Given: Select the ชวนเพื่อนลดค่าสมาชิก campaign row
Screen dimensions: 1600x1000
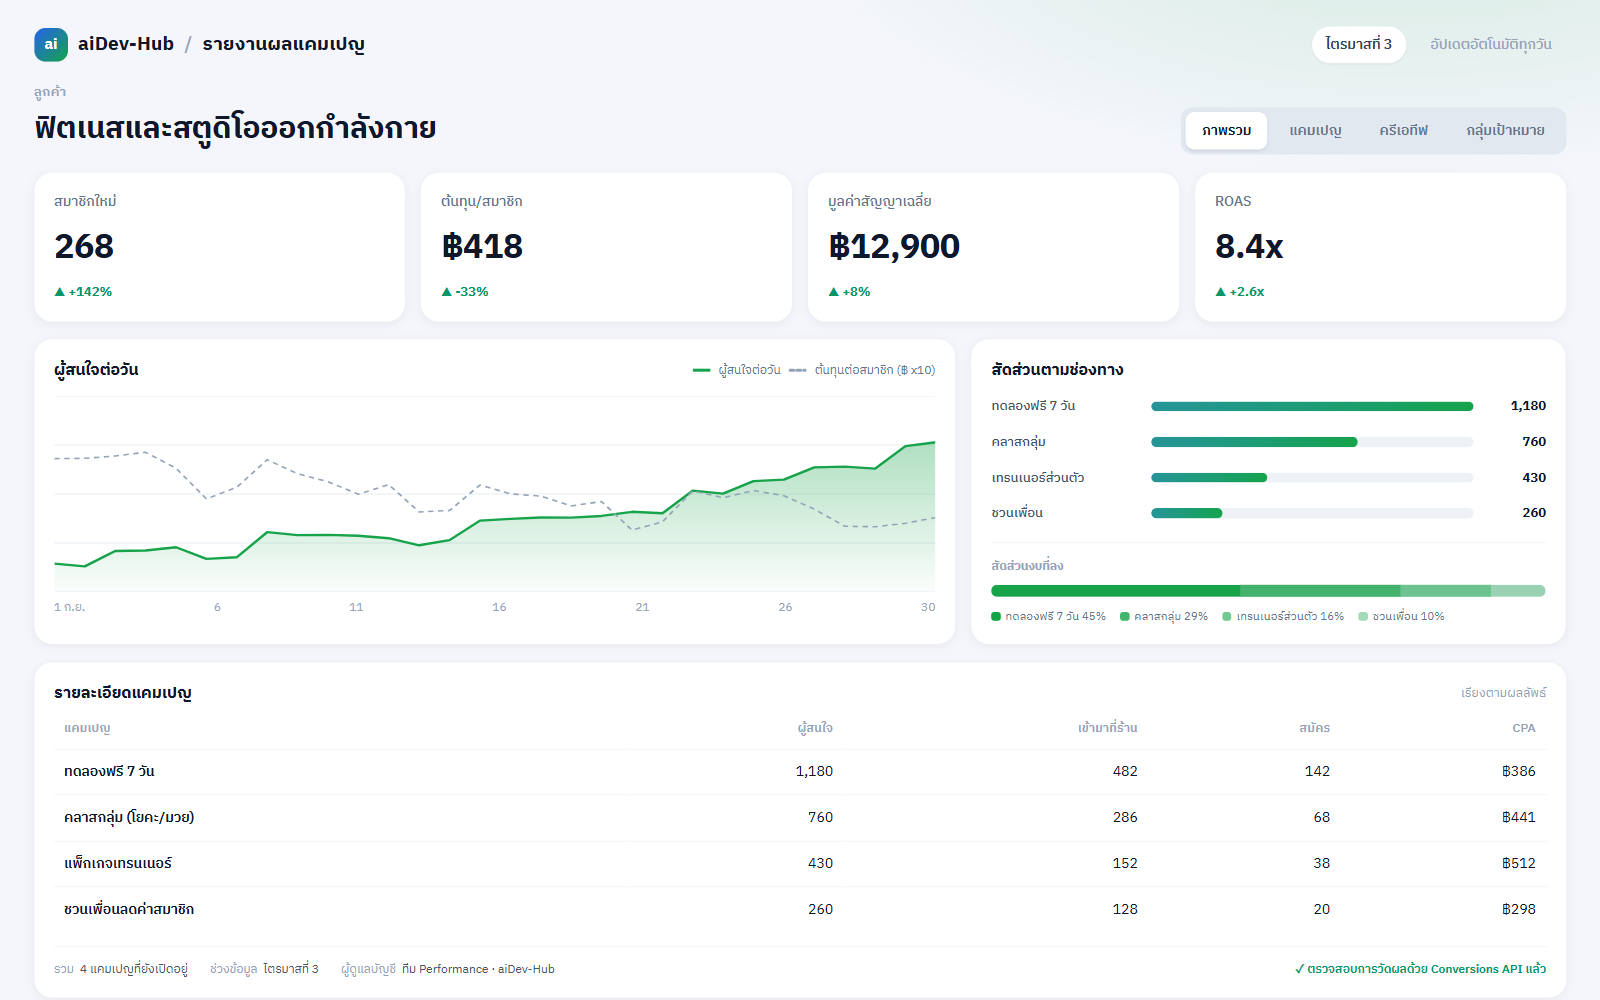Looking at the screenshot, I should click(800, 910).
